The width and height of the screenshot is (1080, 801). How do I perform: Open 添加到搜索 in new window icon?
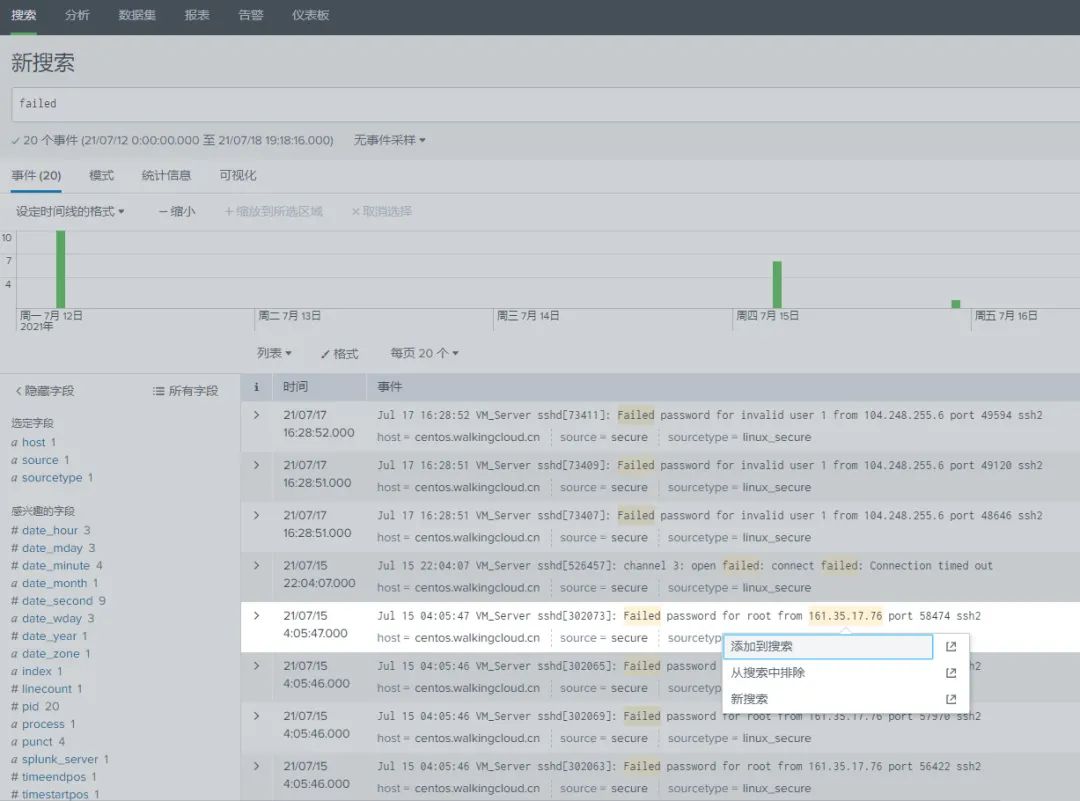(951, 647)
